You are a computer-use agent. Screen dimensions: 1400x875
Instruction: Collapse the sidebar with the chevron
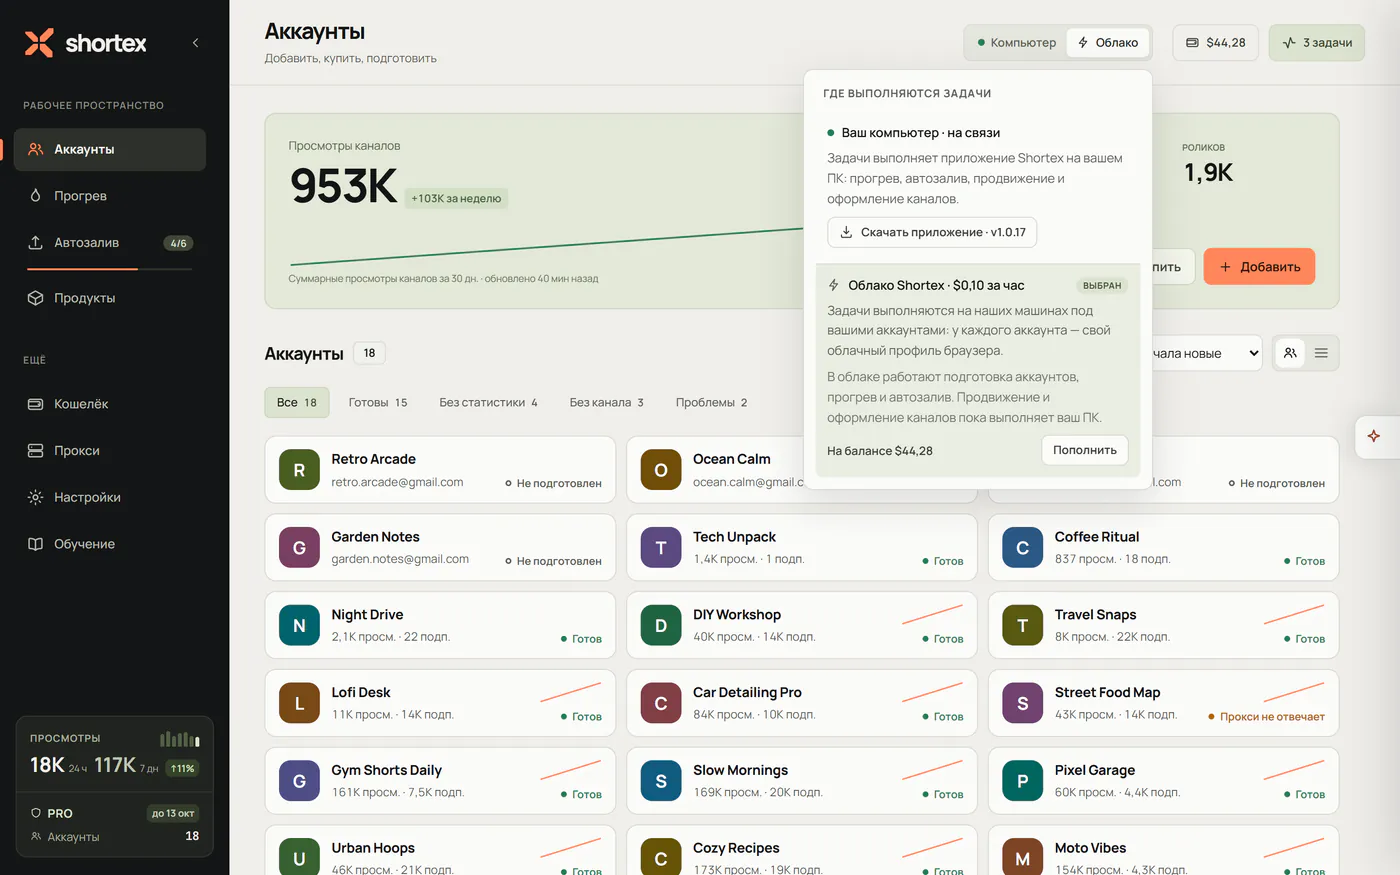(195, 43)
